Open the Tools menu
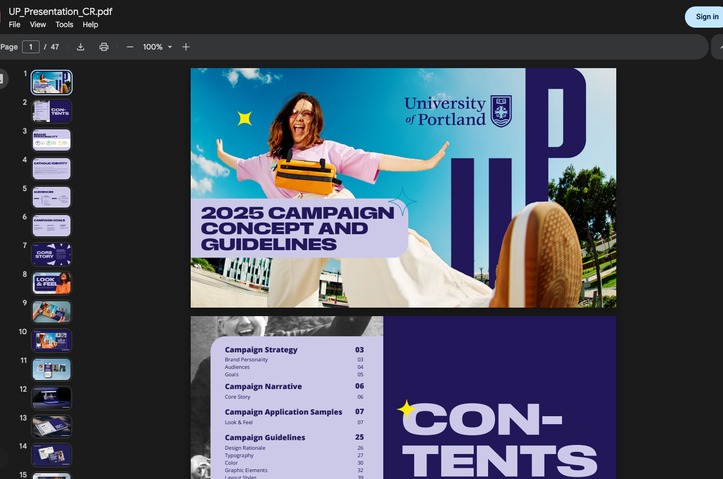The image size is (723, 479). [64, 24]
